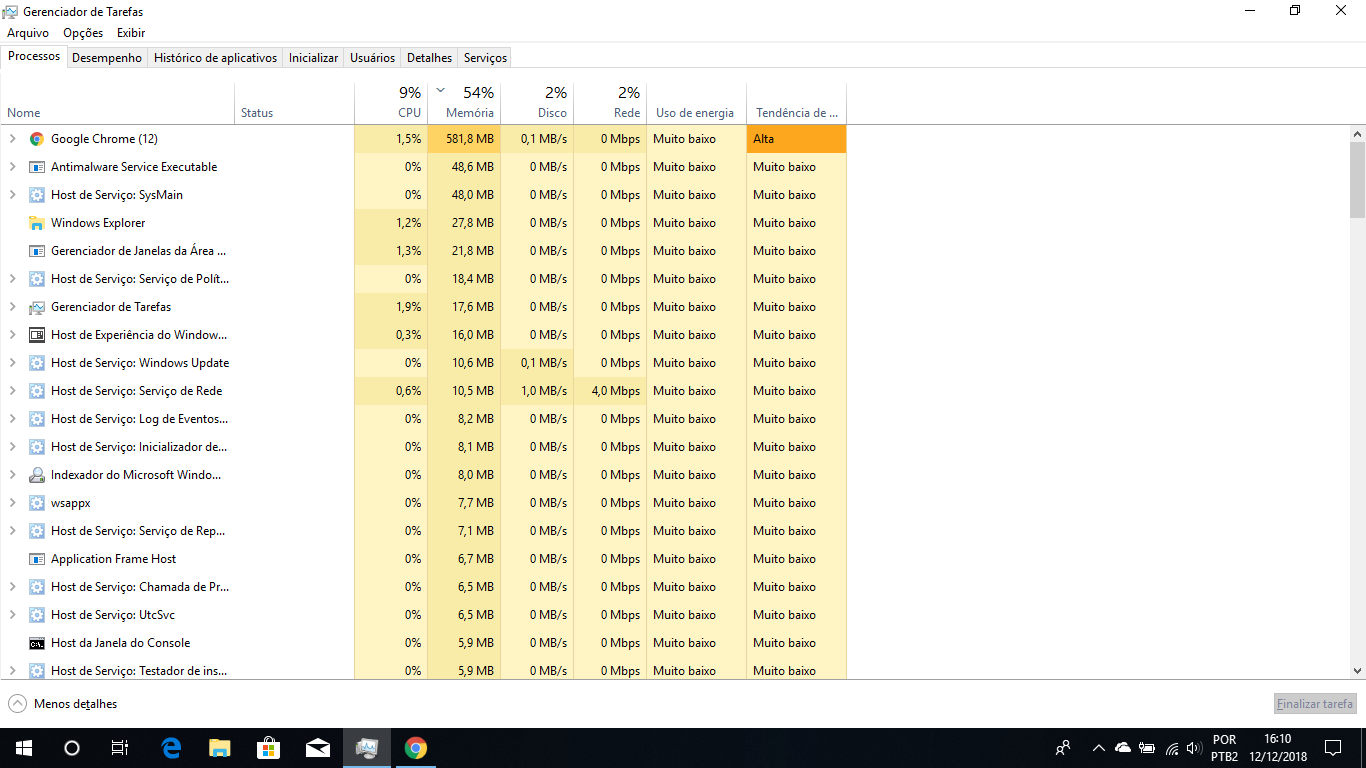Open the Exibir menu

pyautogui.click(x=131, y=33)
